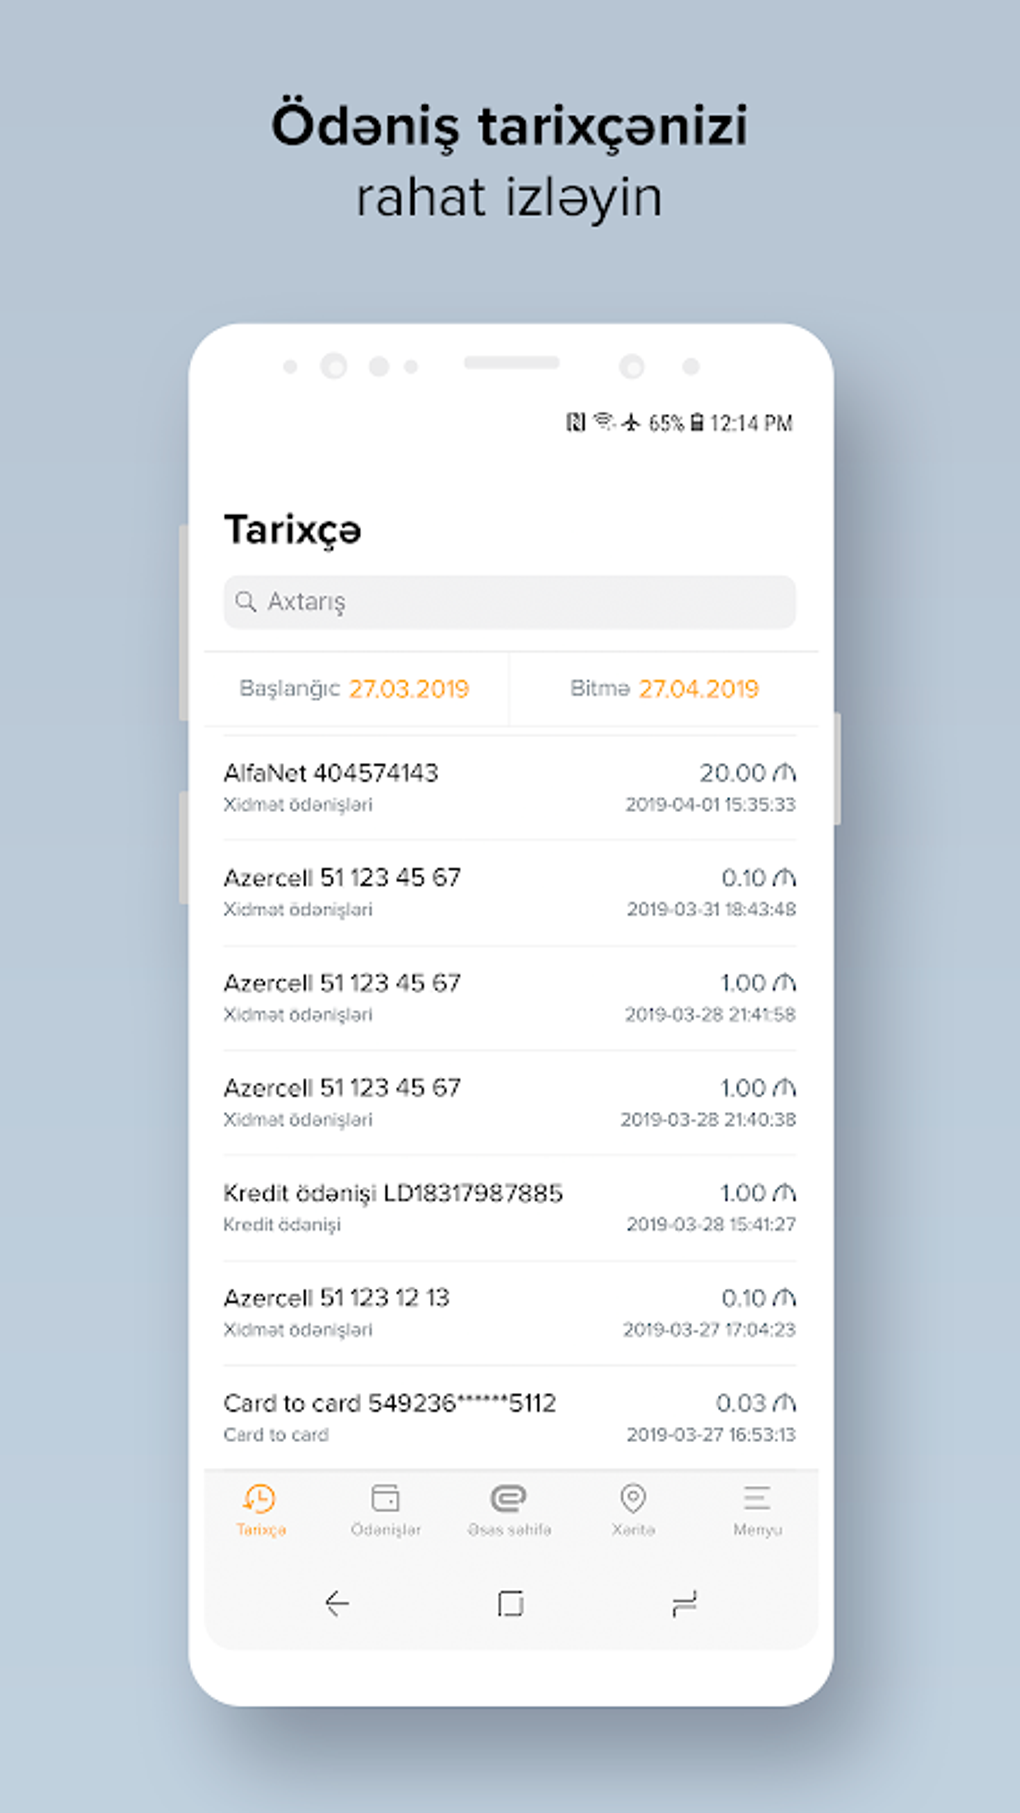
Task: Select the Azercell payment at 21:40:38
Action: click(509, 1103)
